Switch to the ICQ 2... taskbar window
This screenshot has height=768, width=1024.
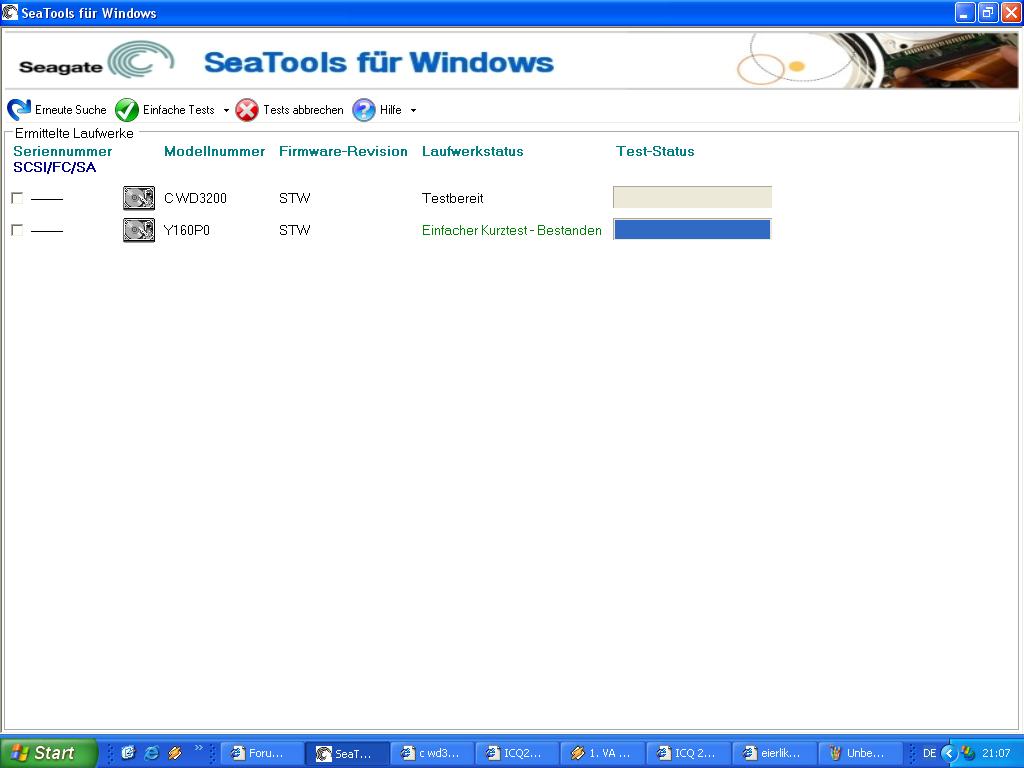click(688, 753)
